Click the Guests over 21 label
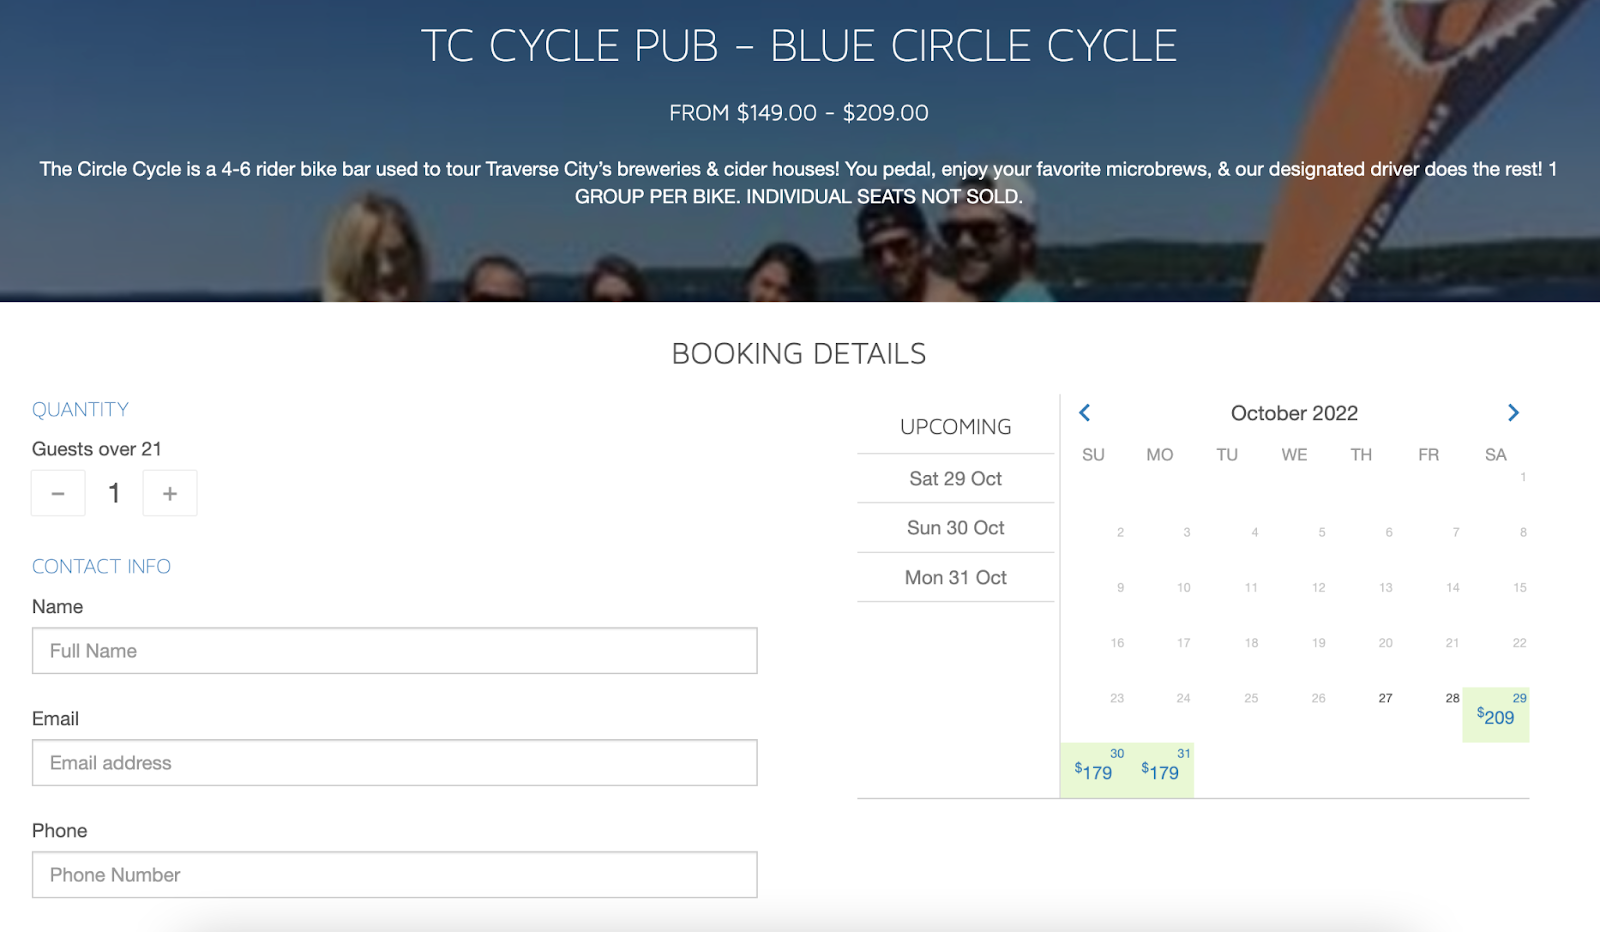The height and width of the screenshot is (932, 1600). coord(96,449)
